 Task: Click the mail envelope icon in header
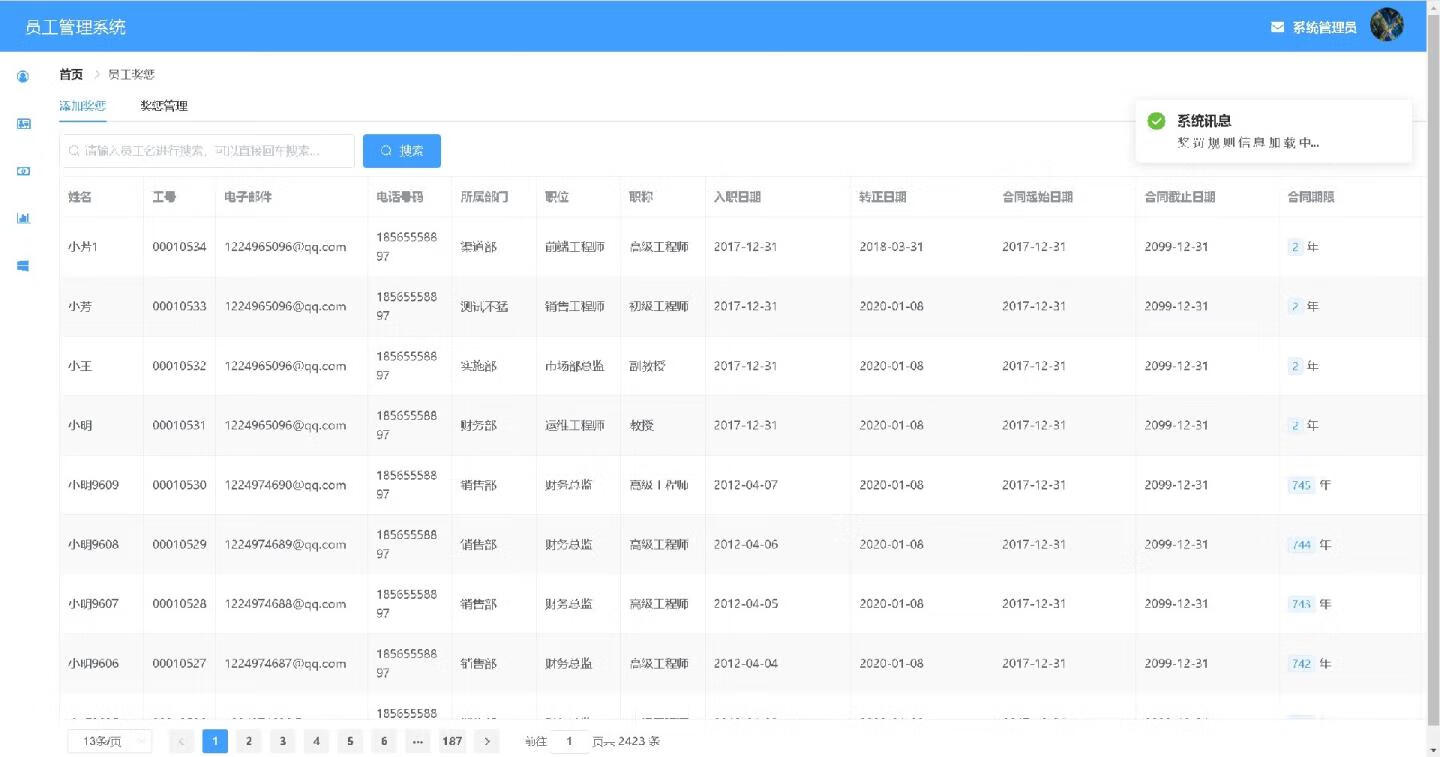click(1277, 27)
